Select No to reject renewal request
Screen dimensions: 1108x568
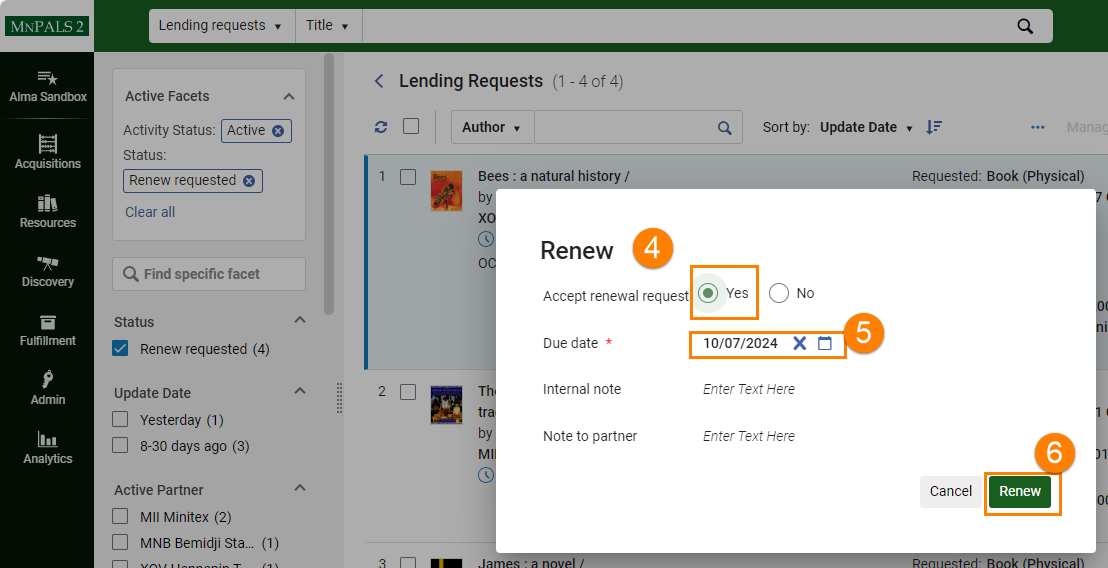(779, 293)
